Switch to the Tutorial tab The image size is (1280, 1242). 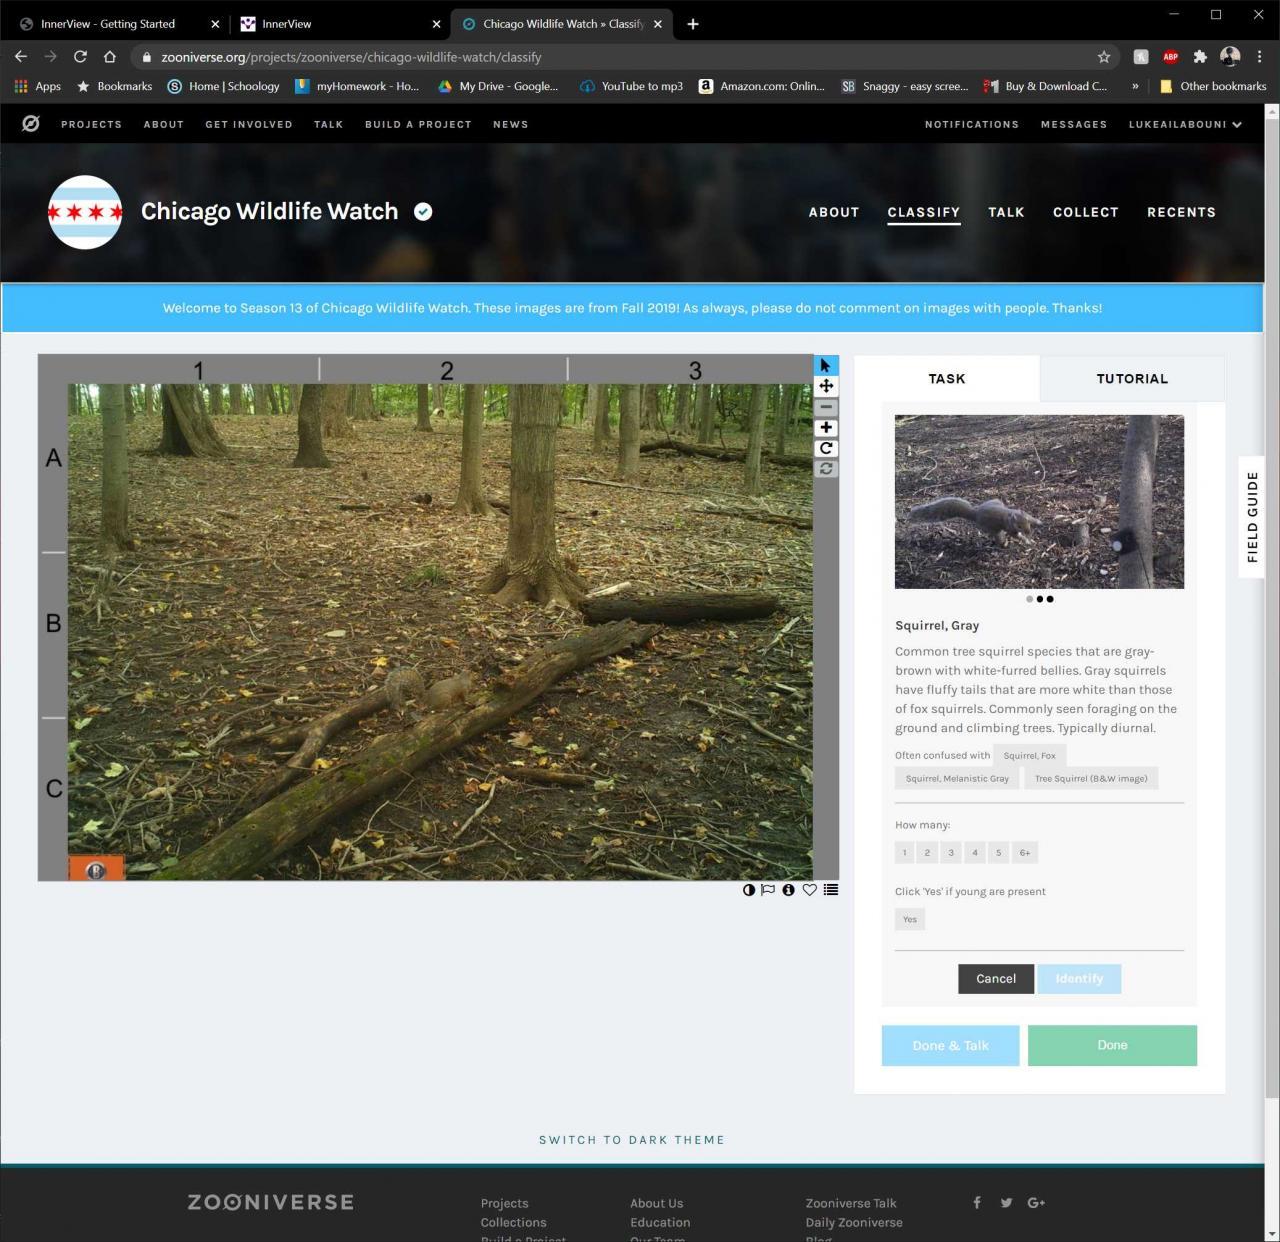[1132, 379]
